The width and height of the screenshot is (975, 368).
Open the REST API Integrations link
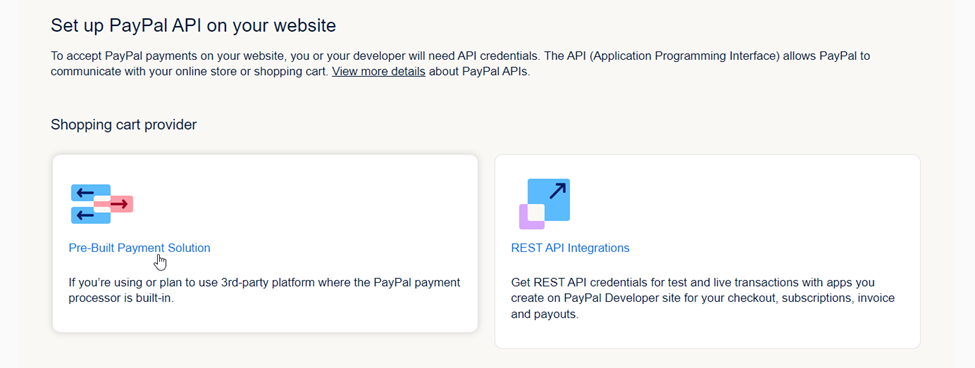click(570, 247)
